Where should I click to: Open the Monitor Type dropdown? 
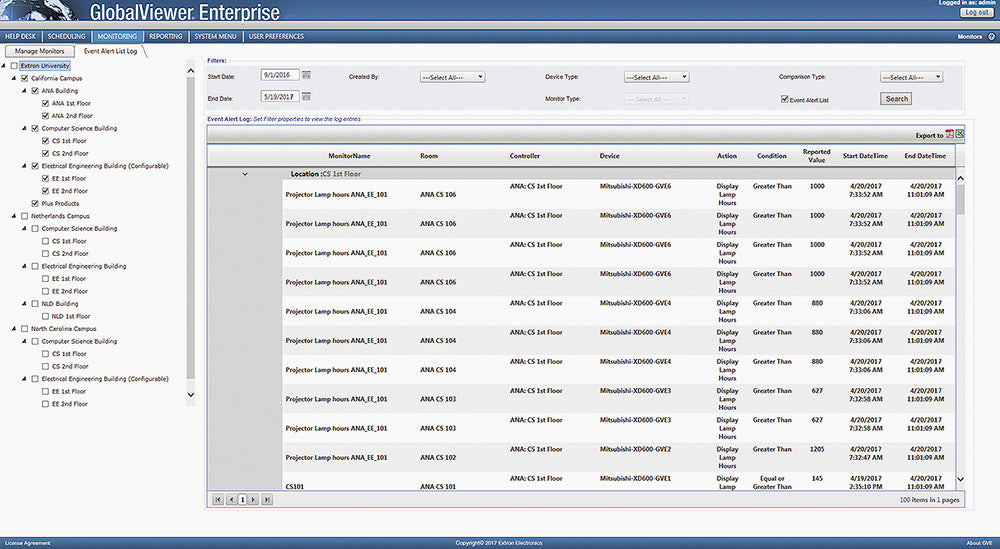pos(656,99)
